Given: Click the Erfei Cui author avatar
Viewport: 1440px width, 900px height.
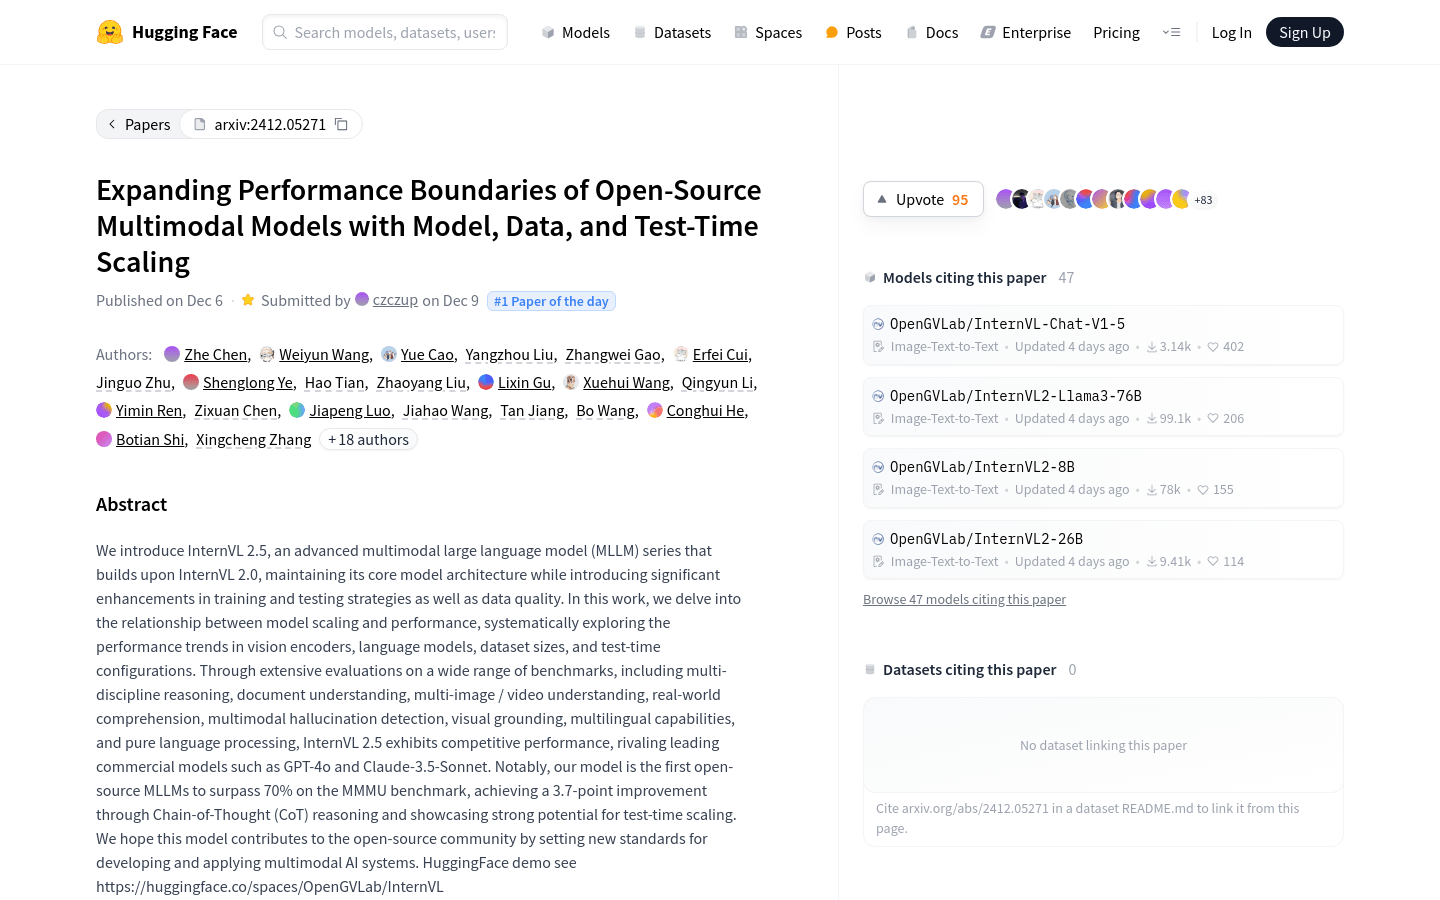Looking at the screenshot, I should pos(681,354).
